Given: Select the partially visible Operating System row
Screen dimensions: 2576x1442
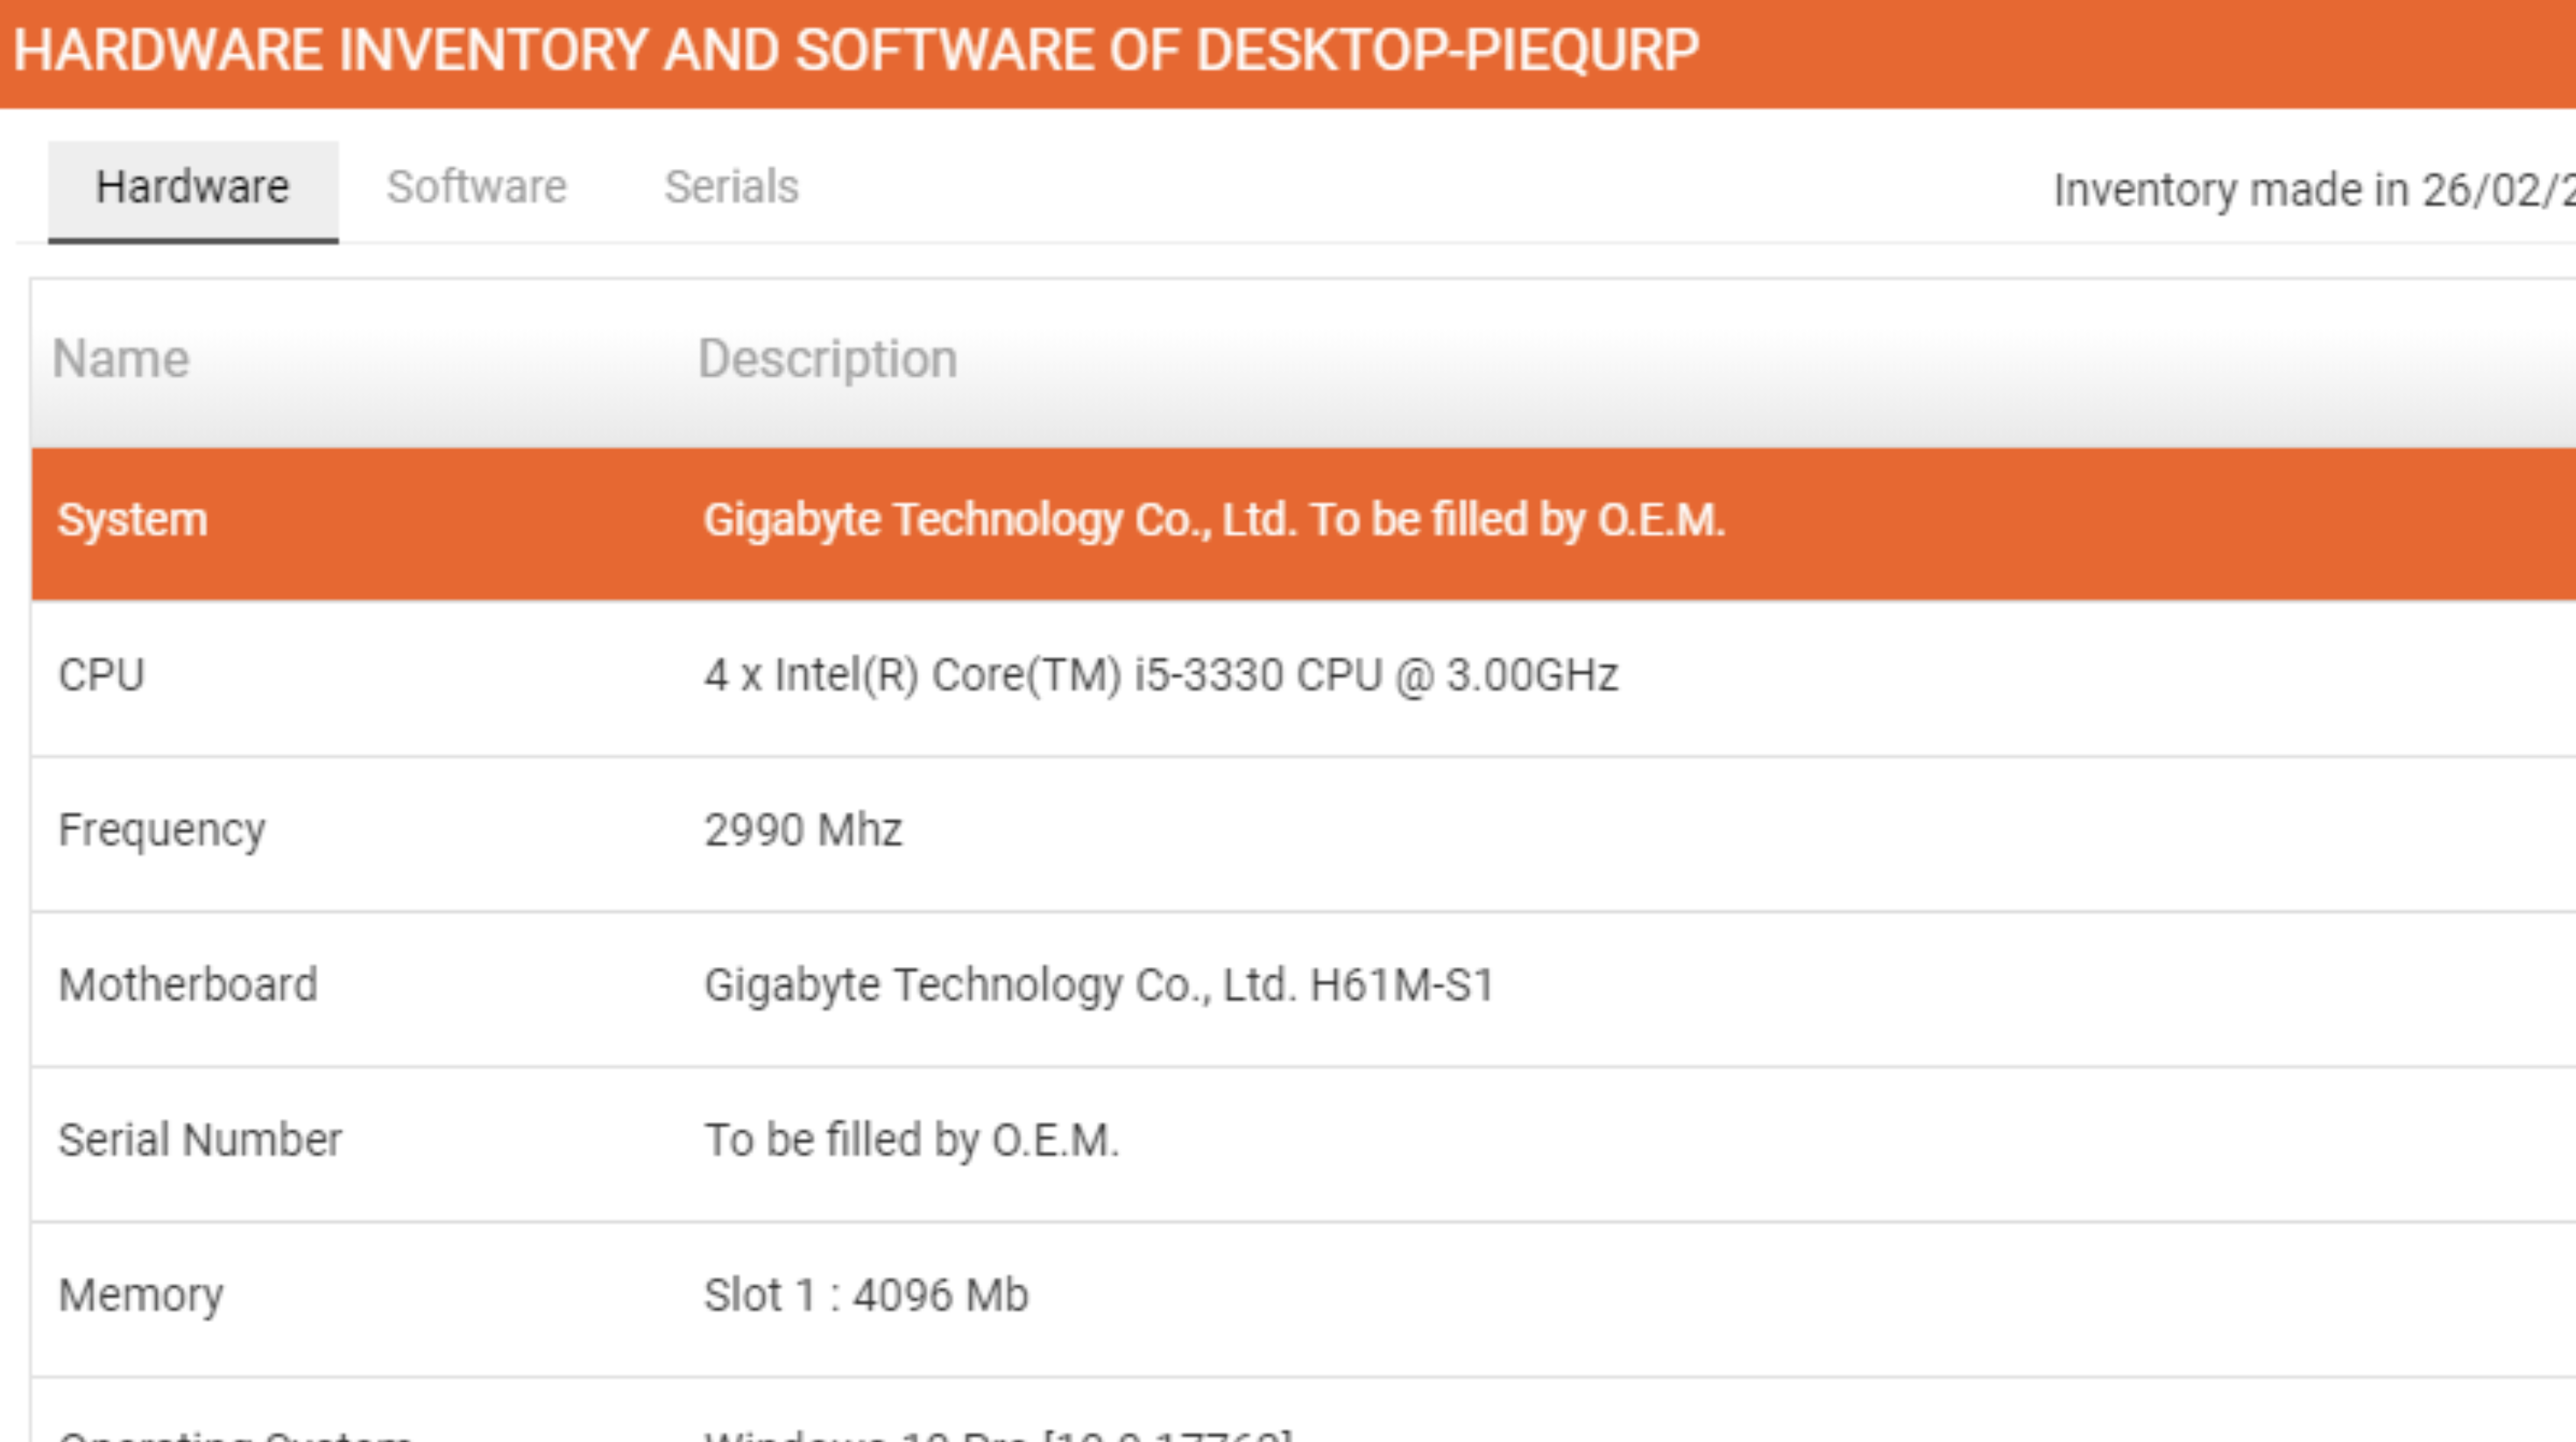Looking at the screenshot, I should 1304,1410.
